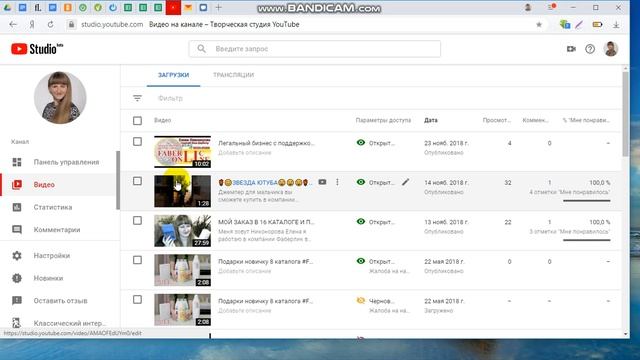Open the Панель управления dashboard icon
640x360 pixels.
pos(17,162)
